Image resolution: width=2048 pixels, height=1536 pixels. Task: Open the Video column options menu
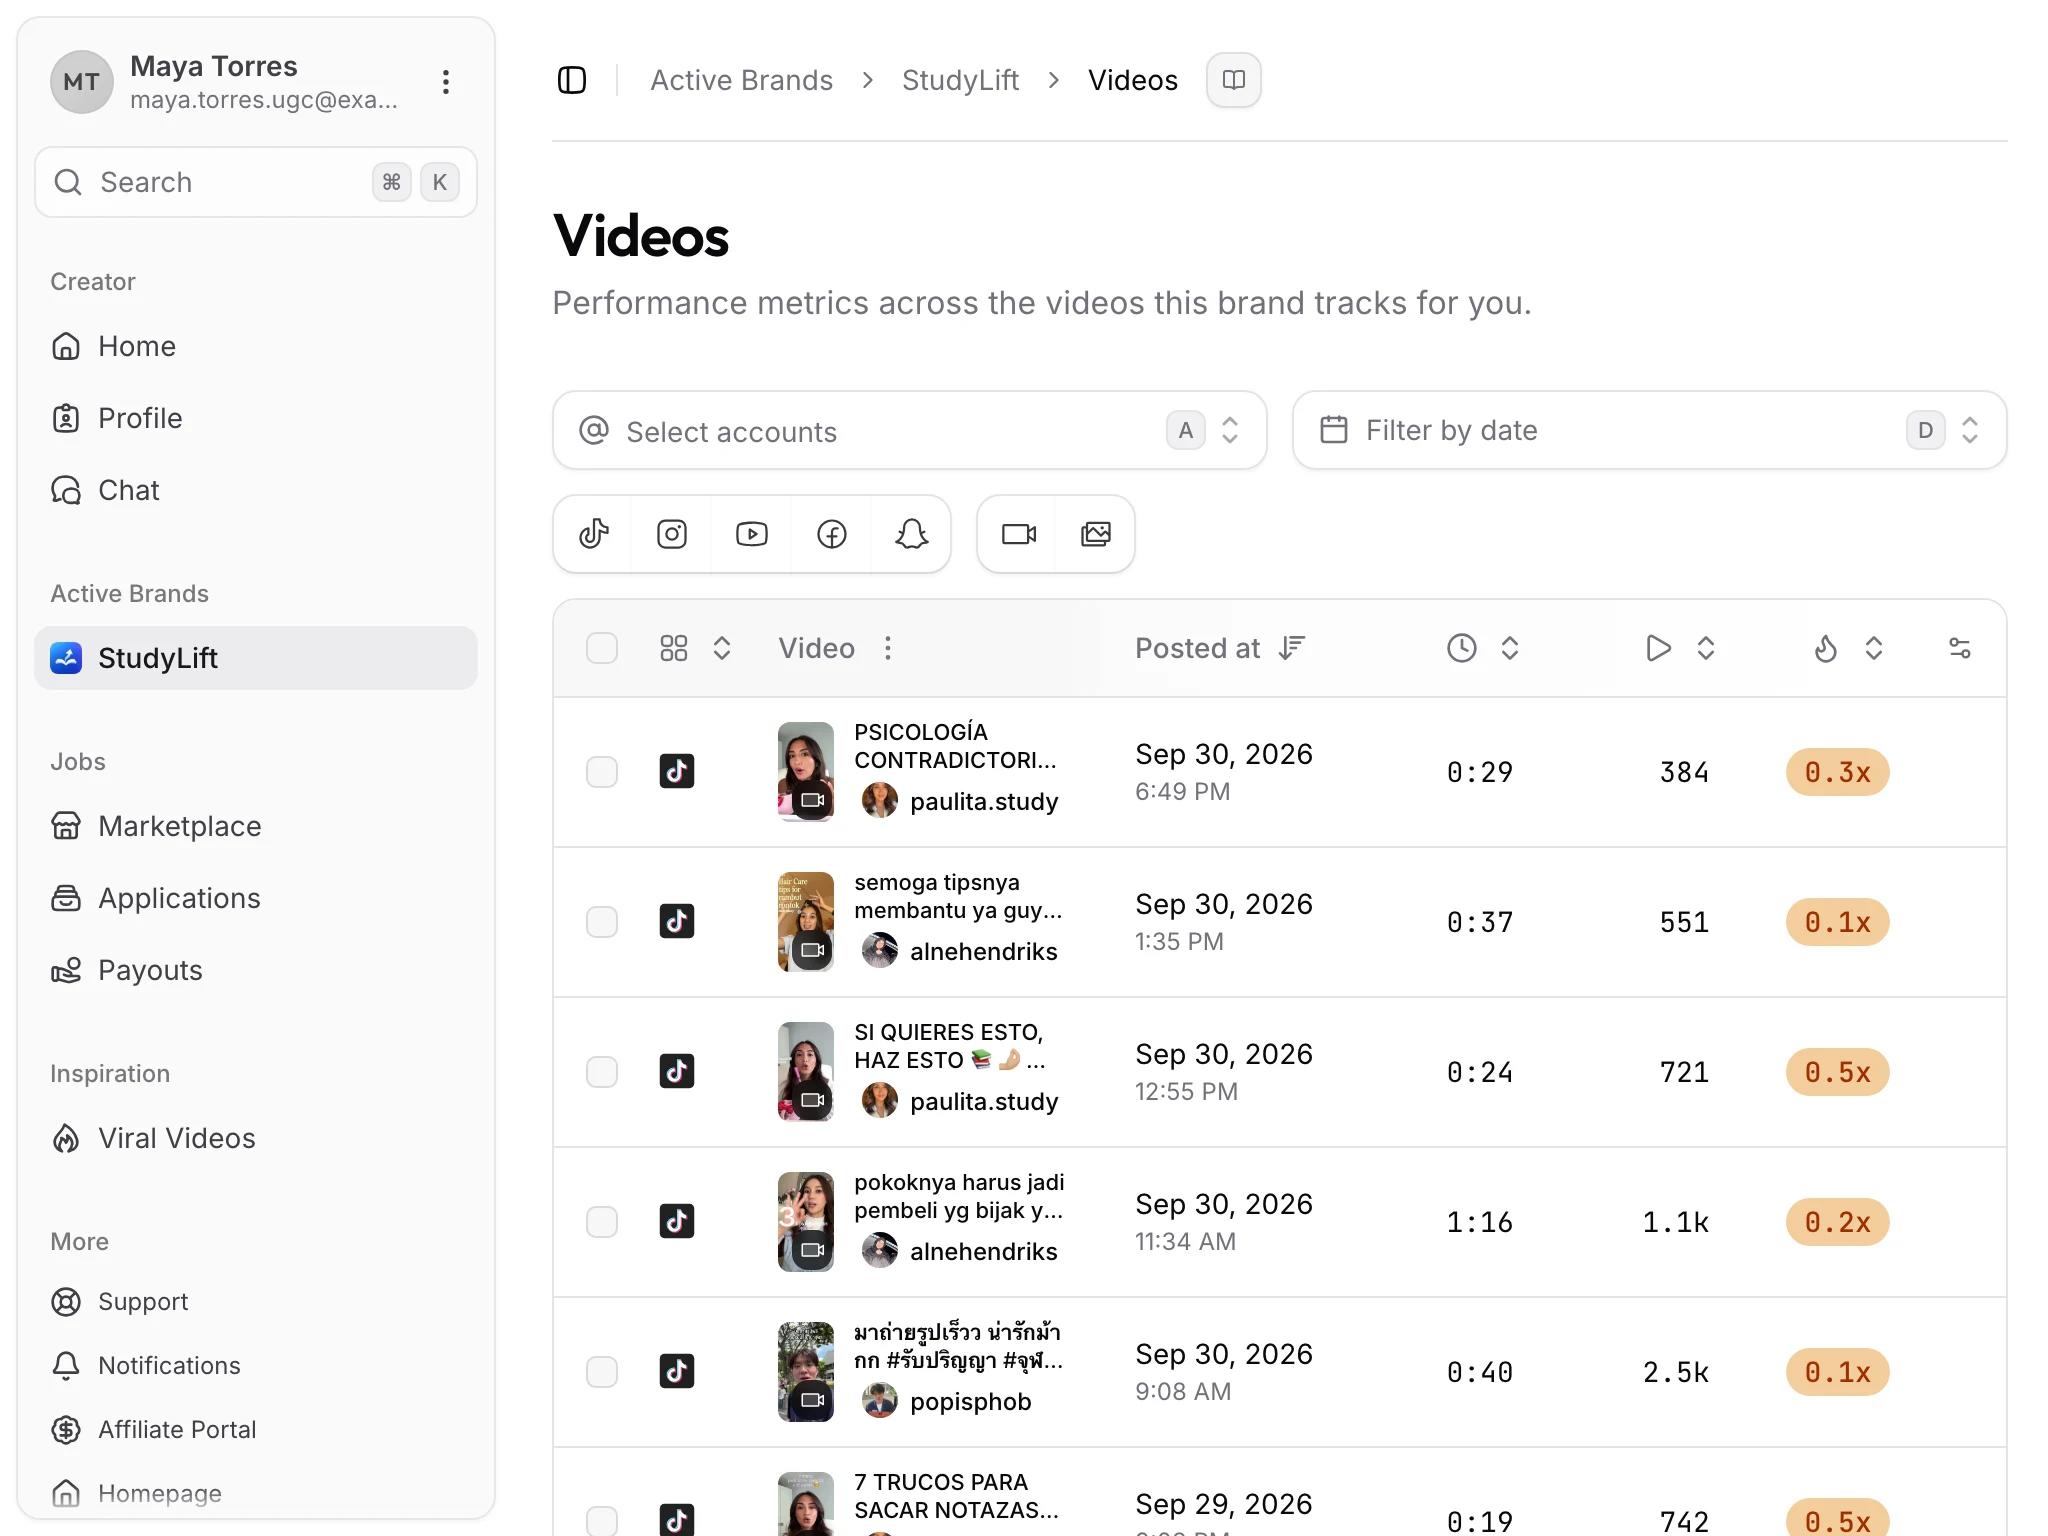click(888, 648)
